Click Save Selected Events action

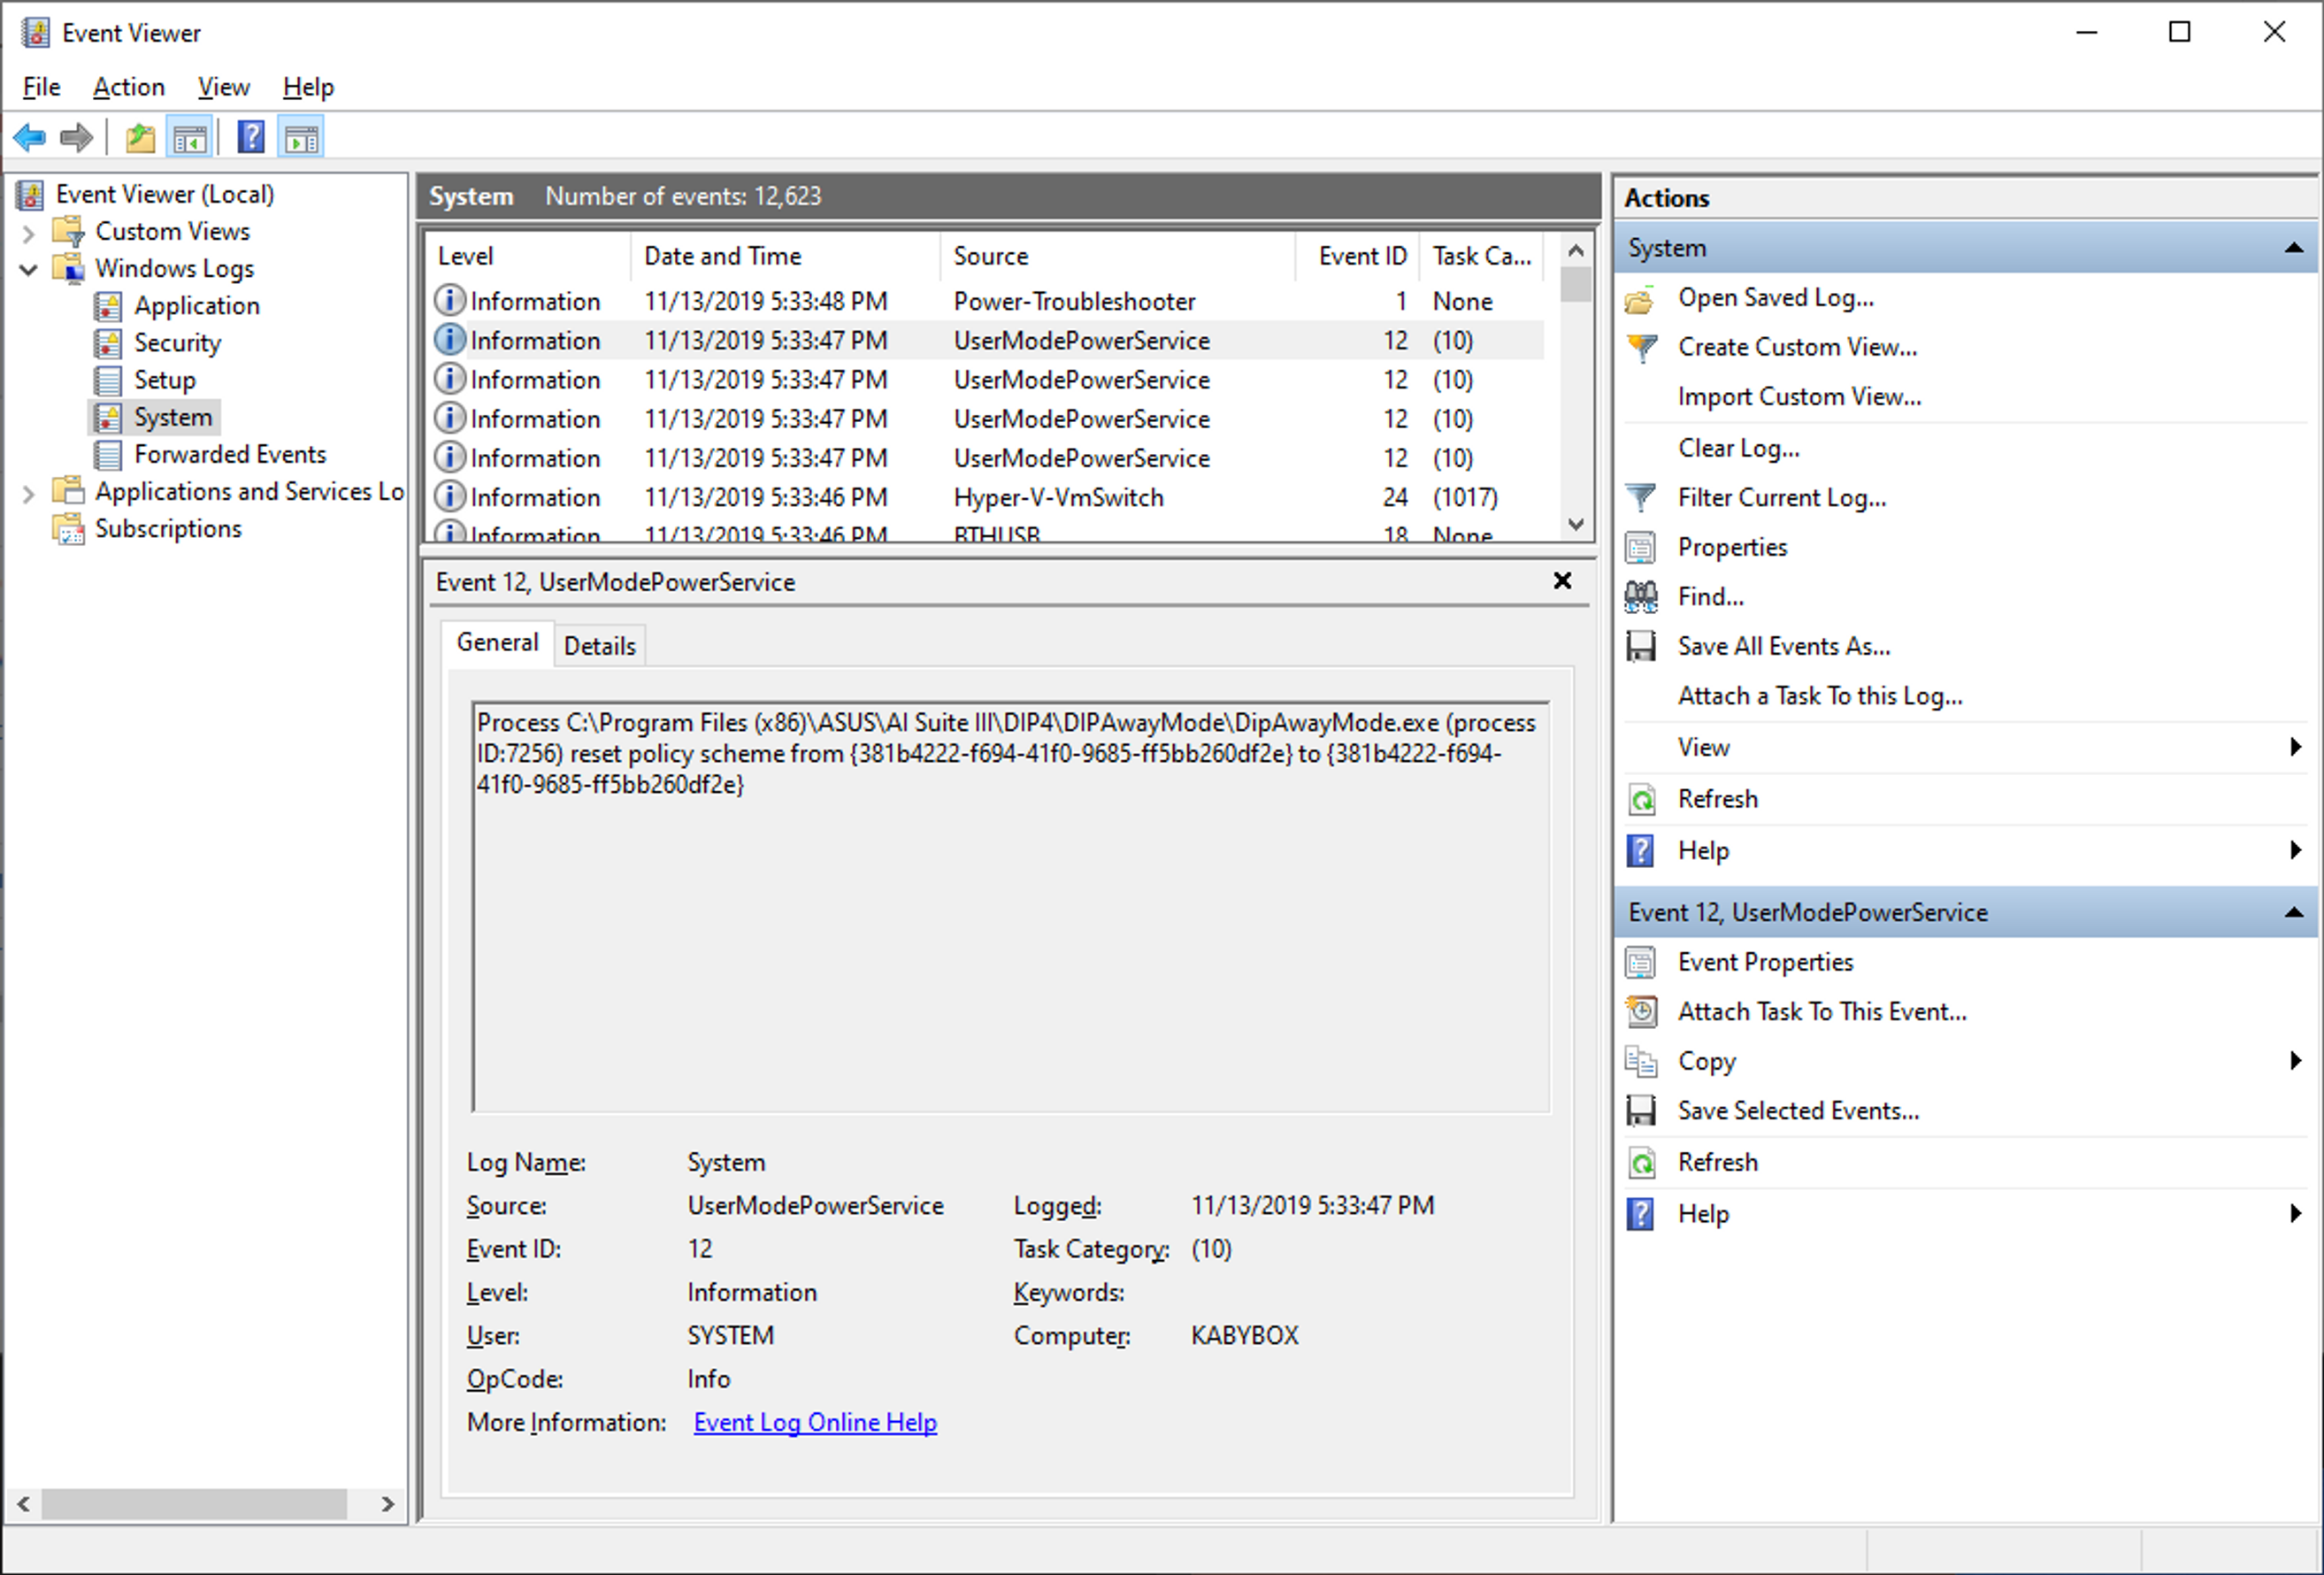pyautogui.click(x=1798, y=1110)
